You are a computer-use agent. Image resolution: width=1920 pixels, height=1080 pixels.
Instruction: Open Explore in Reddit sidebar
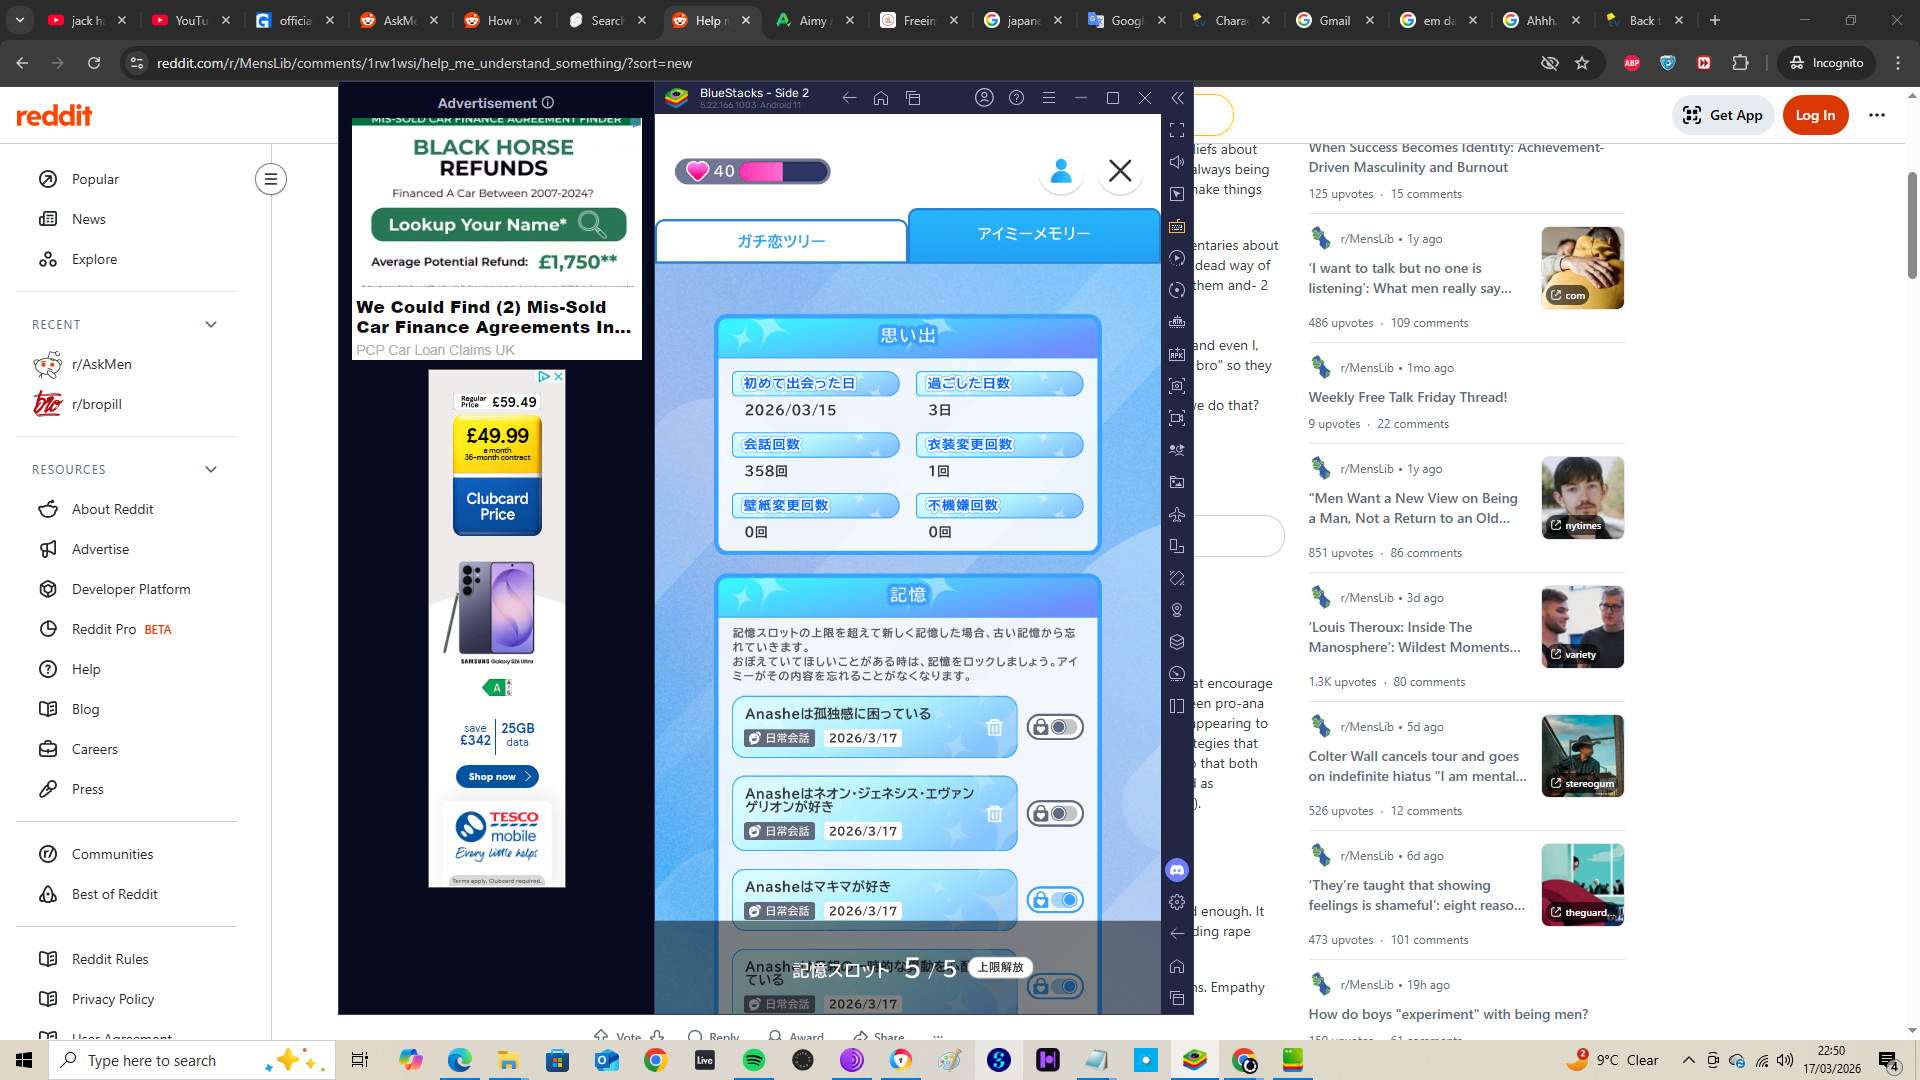(94, 259)
